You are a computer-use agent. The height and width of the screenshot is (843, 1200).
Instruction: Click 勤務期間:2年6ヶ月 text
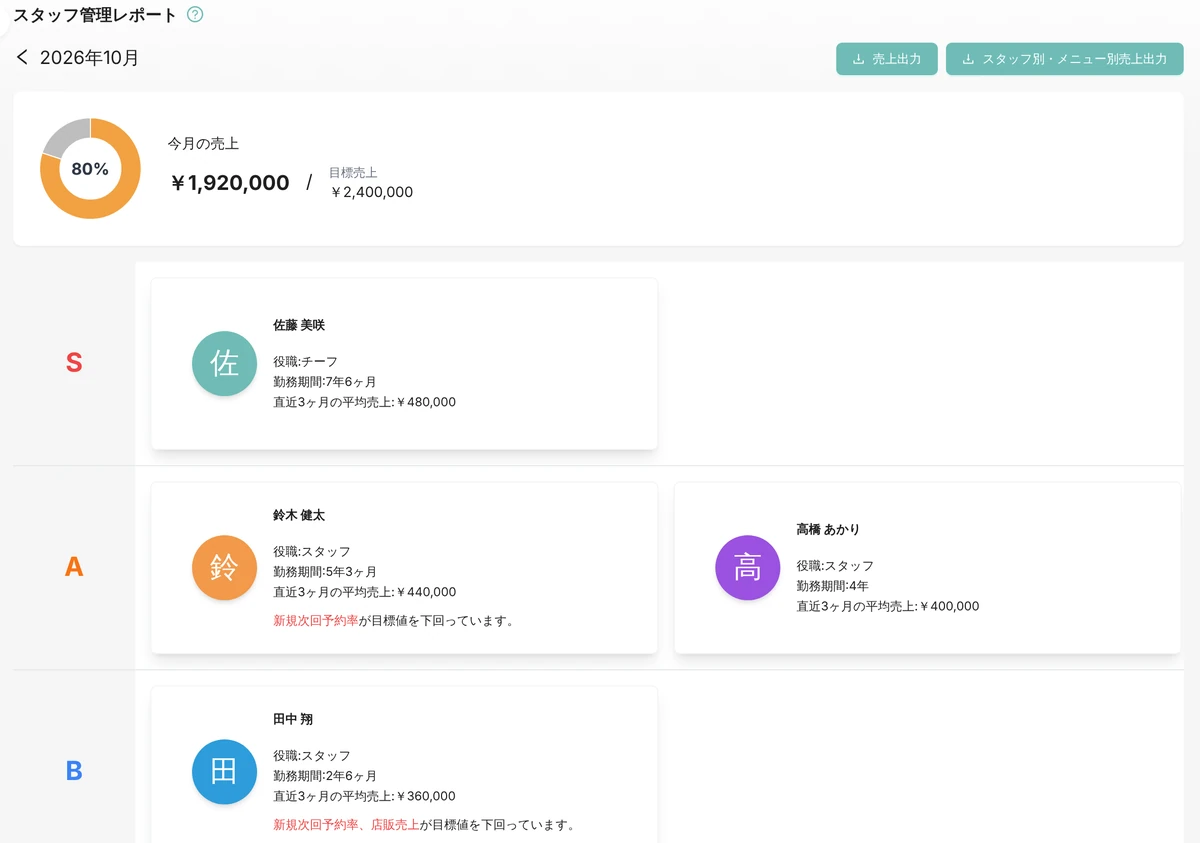(x=325, y=775)
